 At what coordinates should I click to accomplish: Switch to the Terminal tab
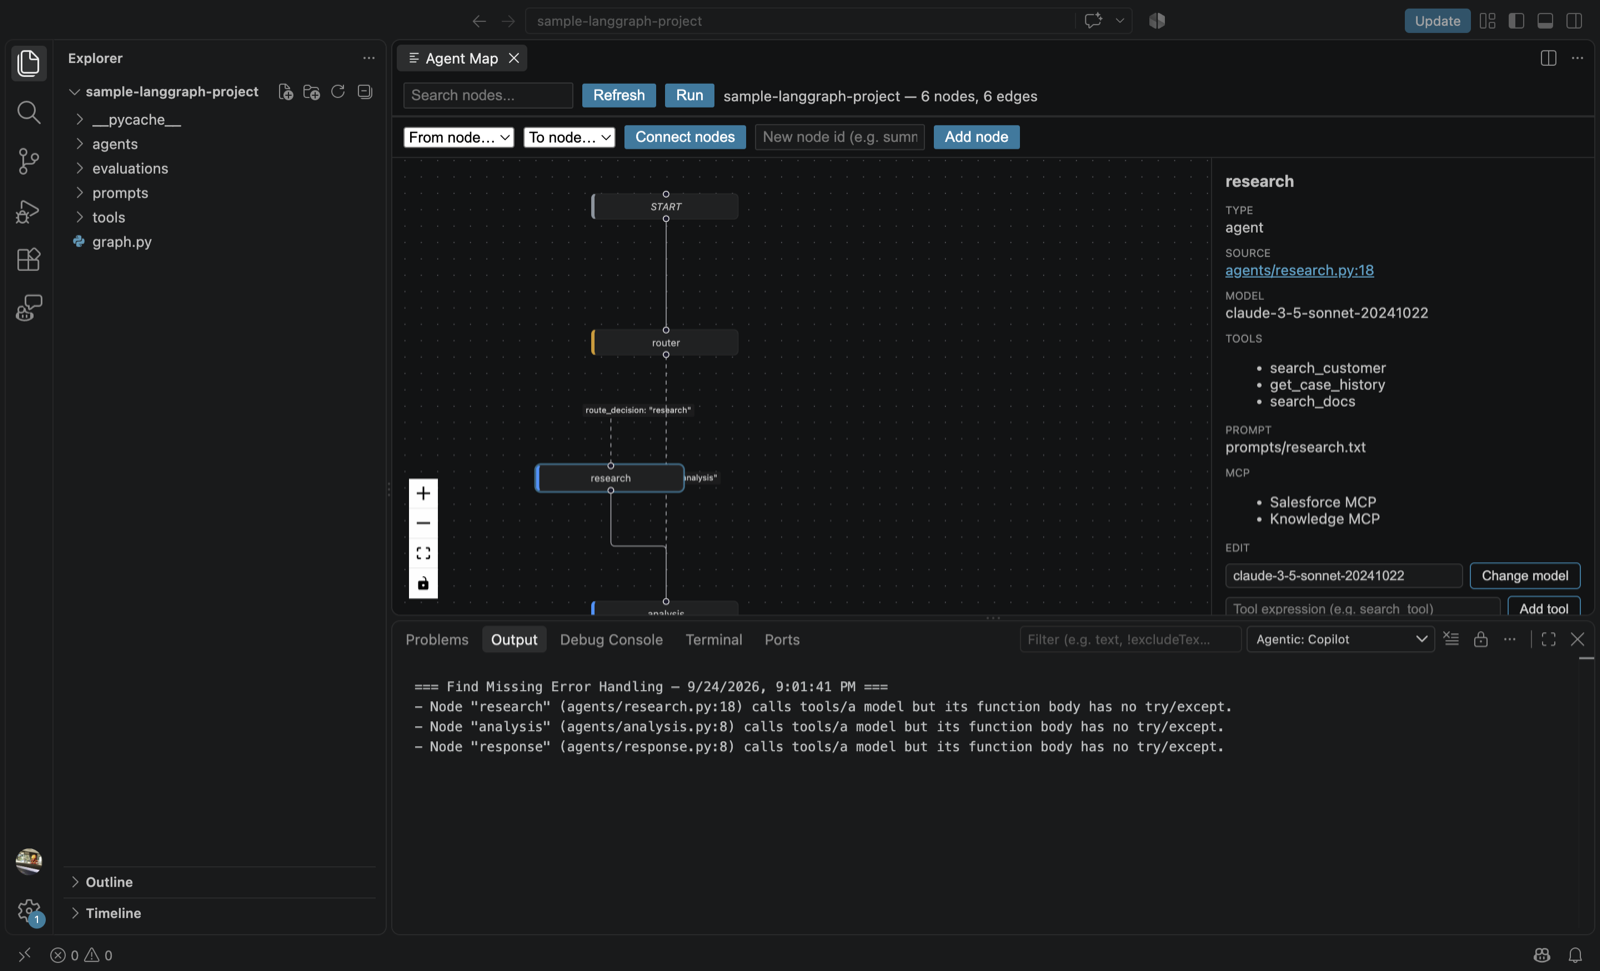(713, 640)
